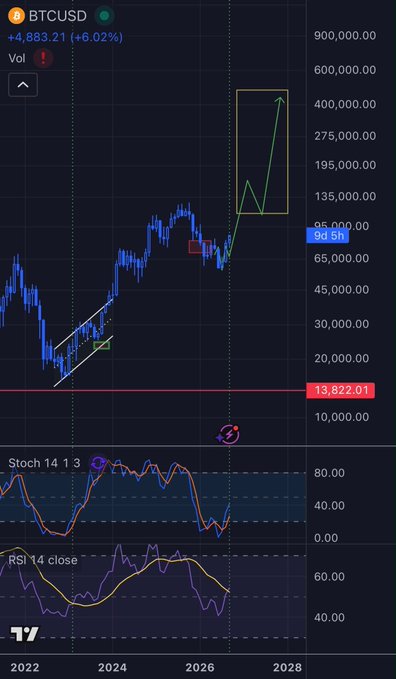Click the green market status dot
The image size is (396, 679).
(x=104, y=16)
